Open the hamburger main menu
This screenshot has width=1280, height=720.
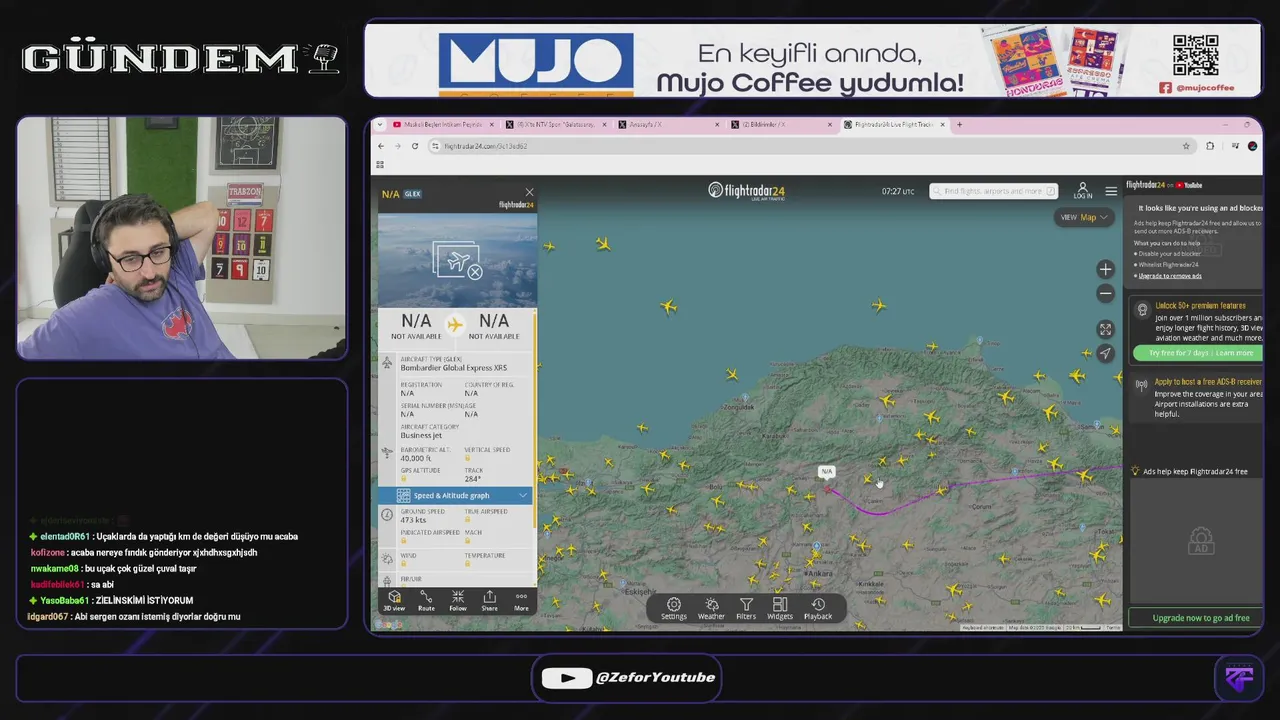click(x=1111, y=191)
